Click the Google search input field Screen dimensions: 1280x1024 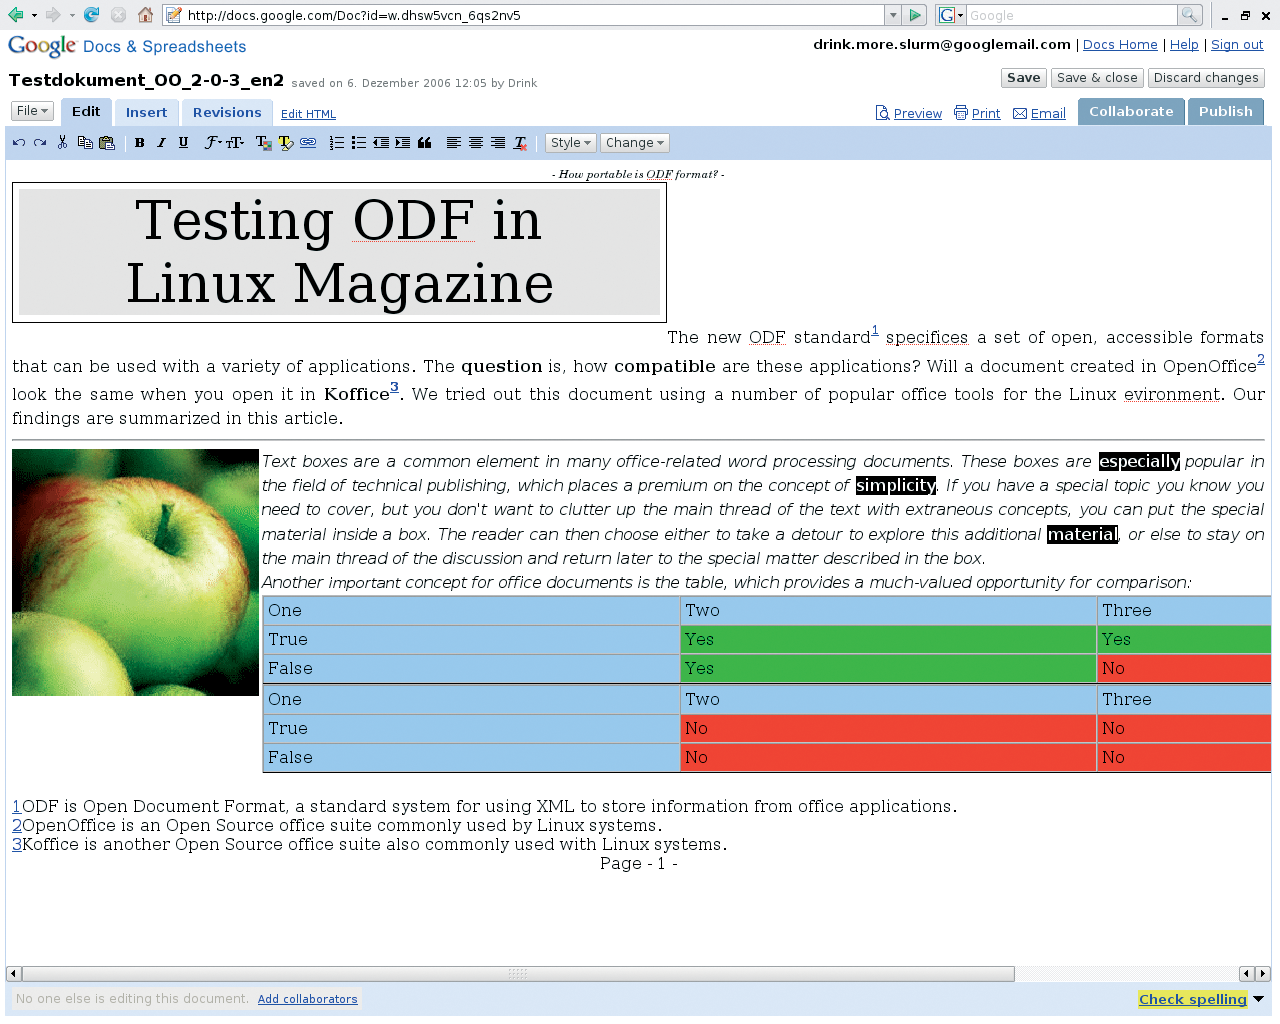tap(1072, 15)
